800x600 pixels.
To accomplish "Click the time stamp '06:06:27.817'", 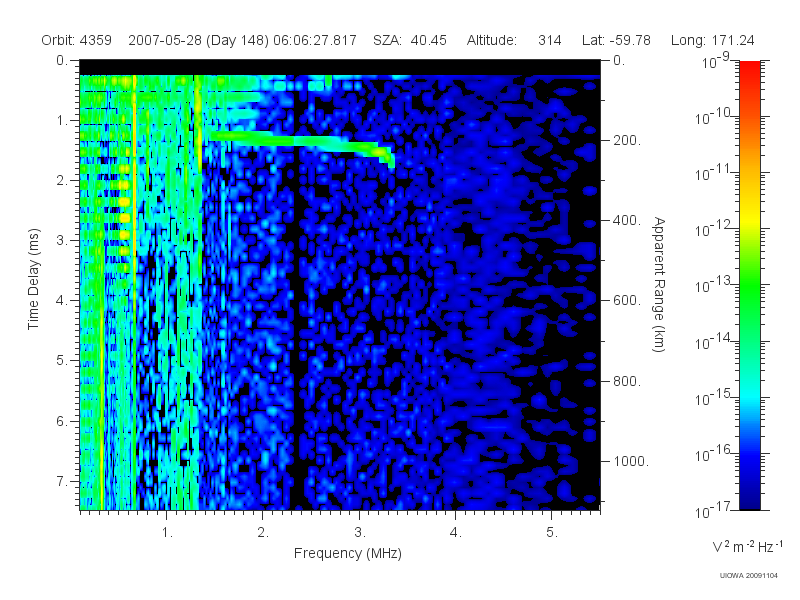I will [x=315, y=40].
